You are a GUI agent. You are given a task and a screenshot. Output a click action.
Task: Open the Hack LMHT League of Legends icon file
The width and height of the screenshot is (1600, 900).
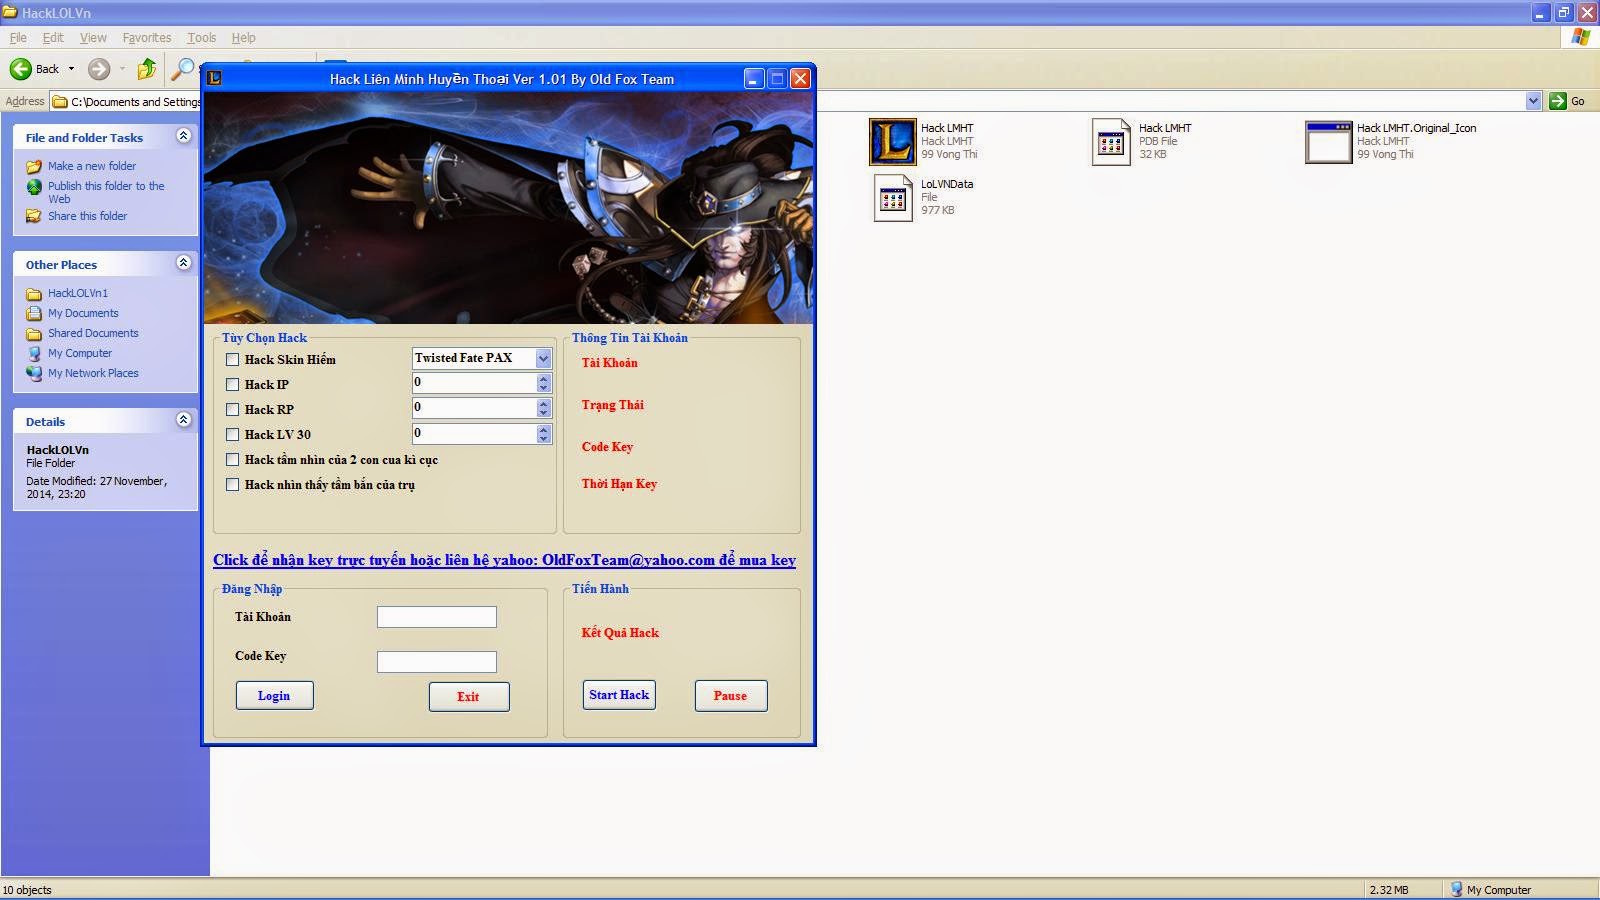(x=892, y=141)
